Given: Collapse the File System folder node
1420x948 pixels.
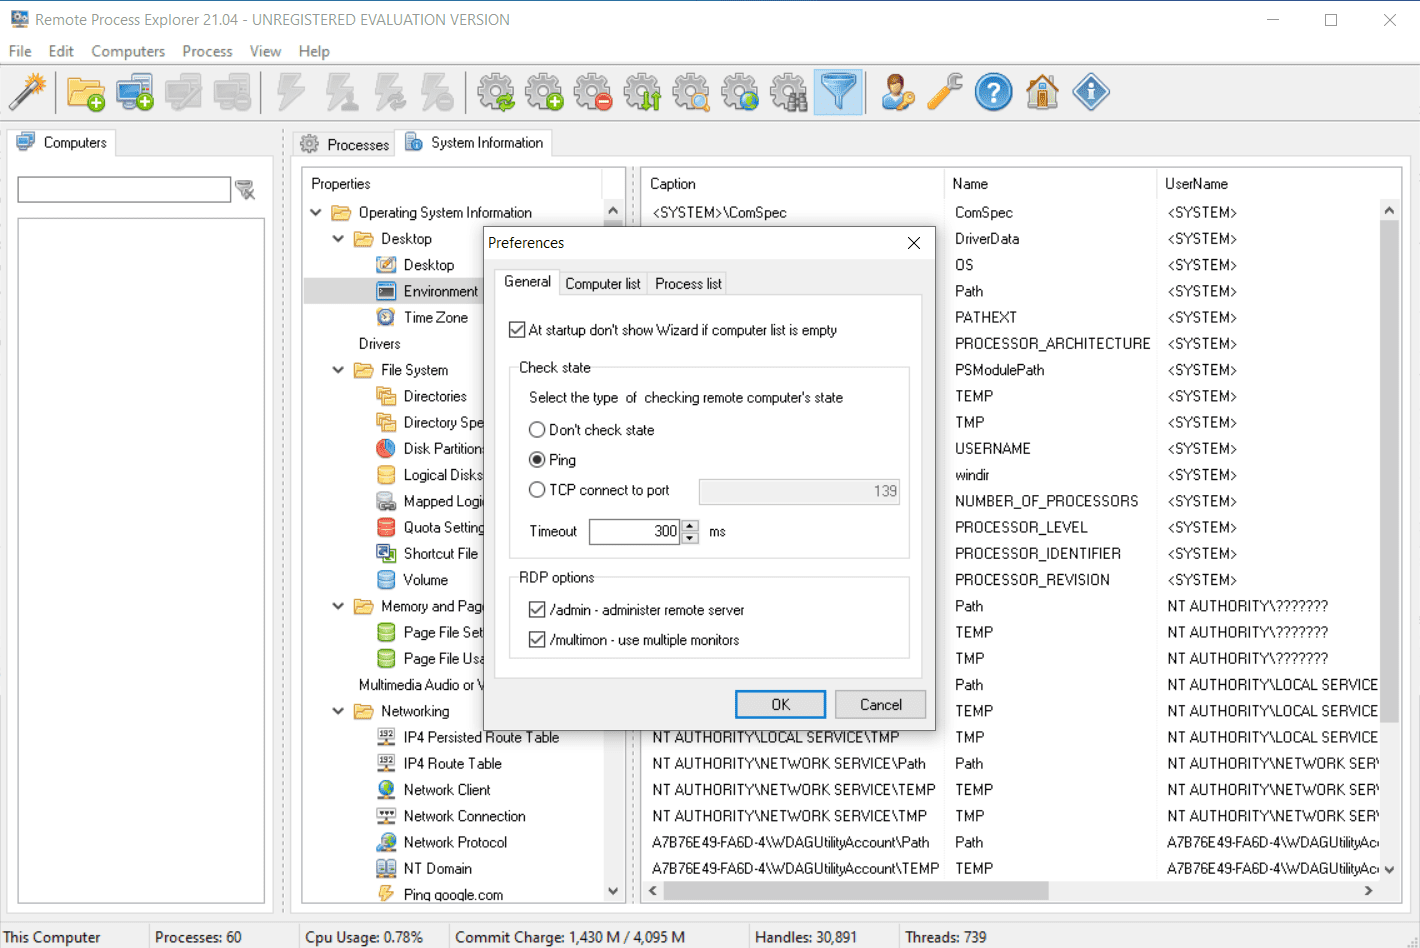Looking at the screenshot, I should [338, 370].
